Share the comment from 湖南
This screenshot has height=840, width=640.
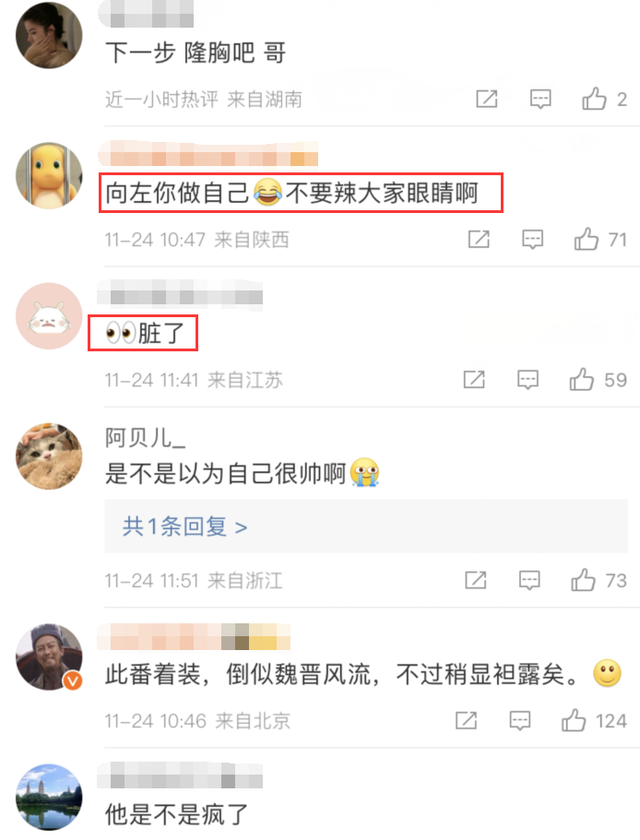click(x=487, y=99)
